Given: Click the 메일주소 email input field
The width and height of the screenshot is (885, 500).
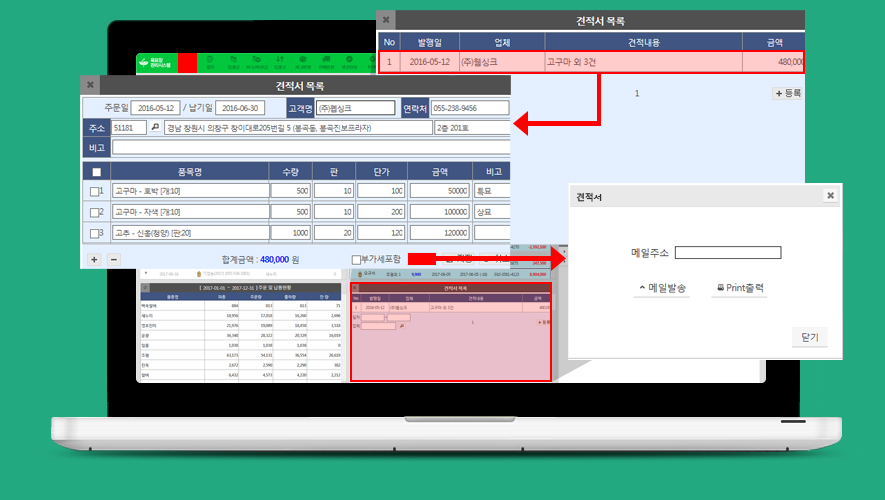Looking at the screenshot, I should tap(727, 253).
